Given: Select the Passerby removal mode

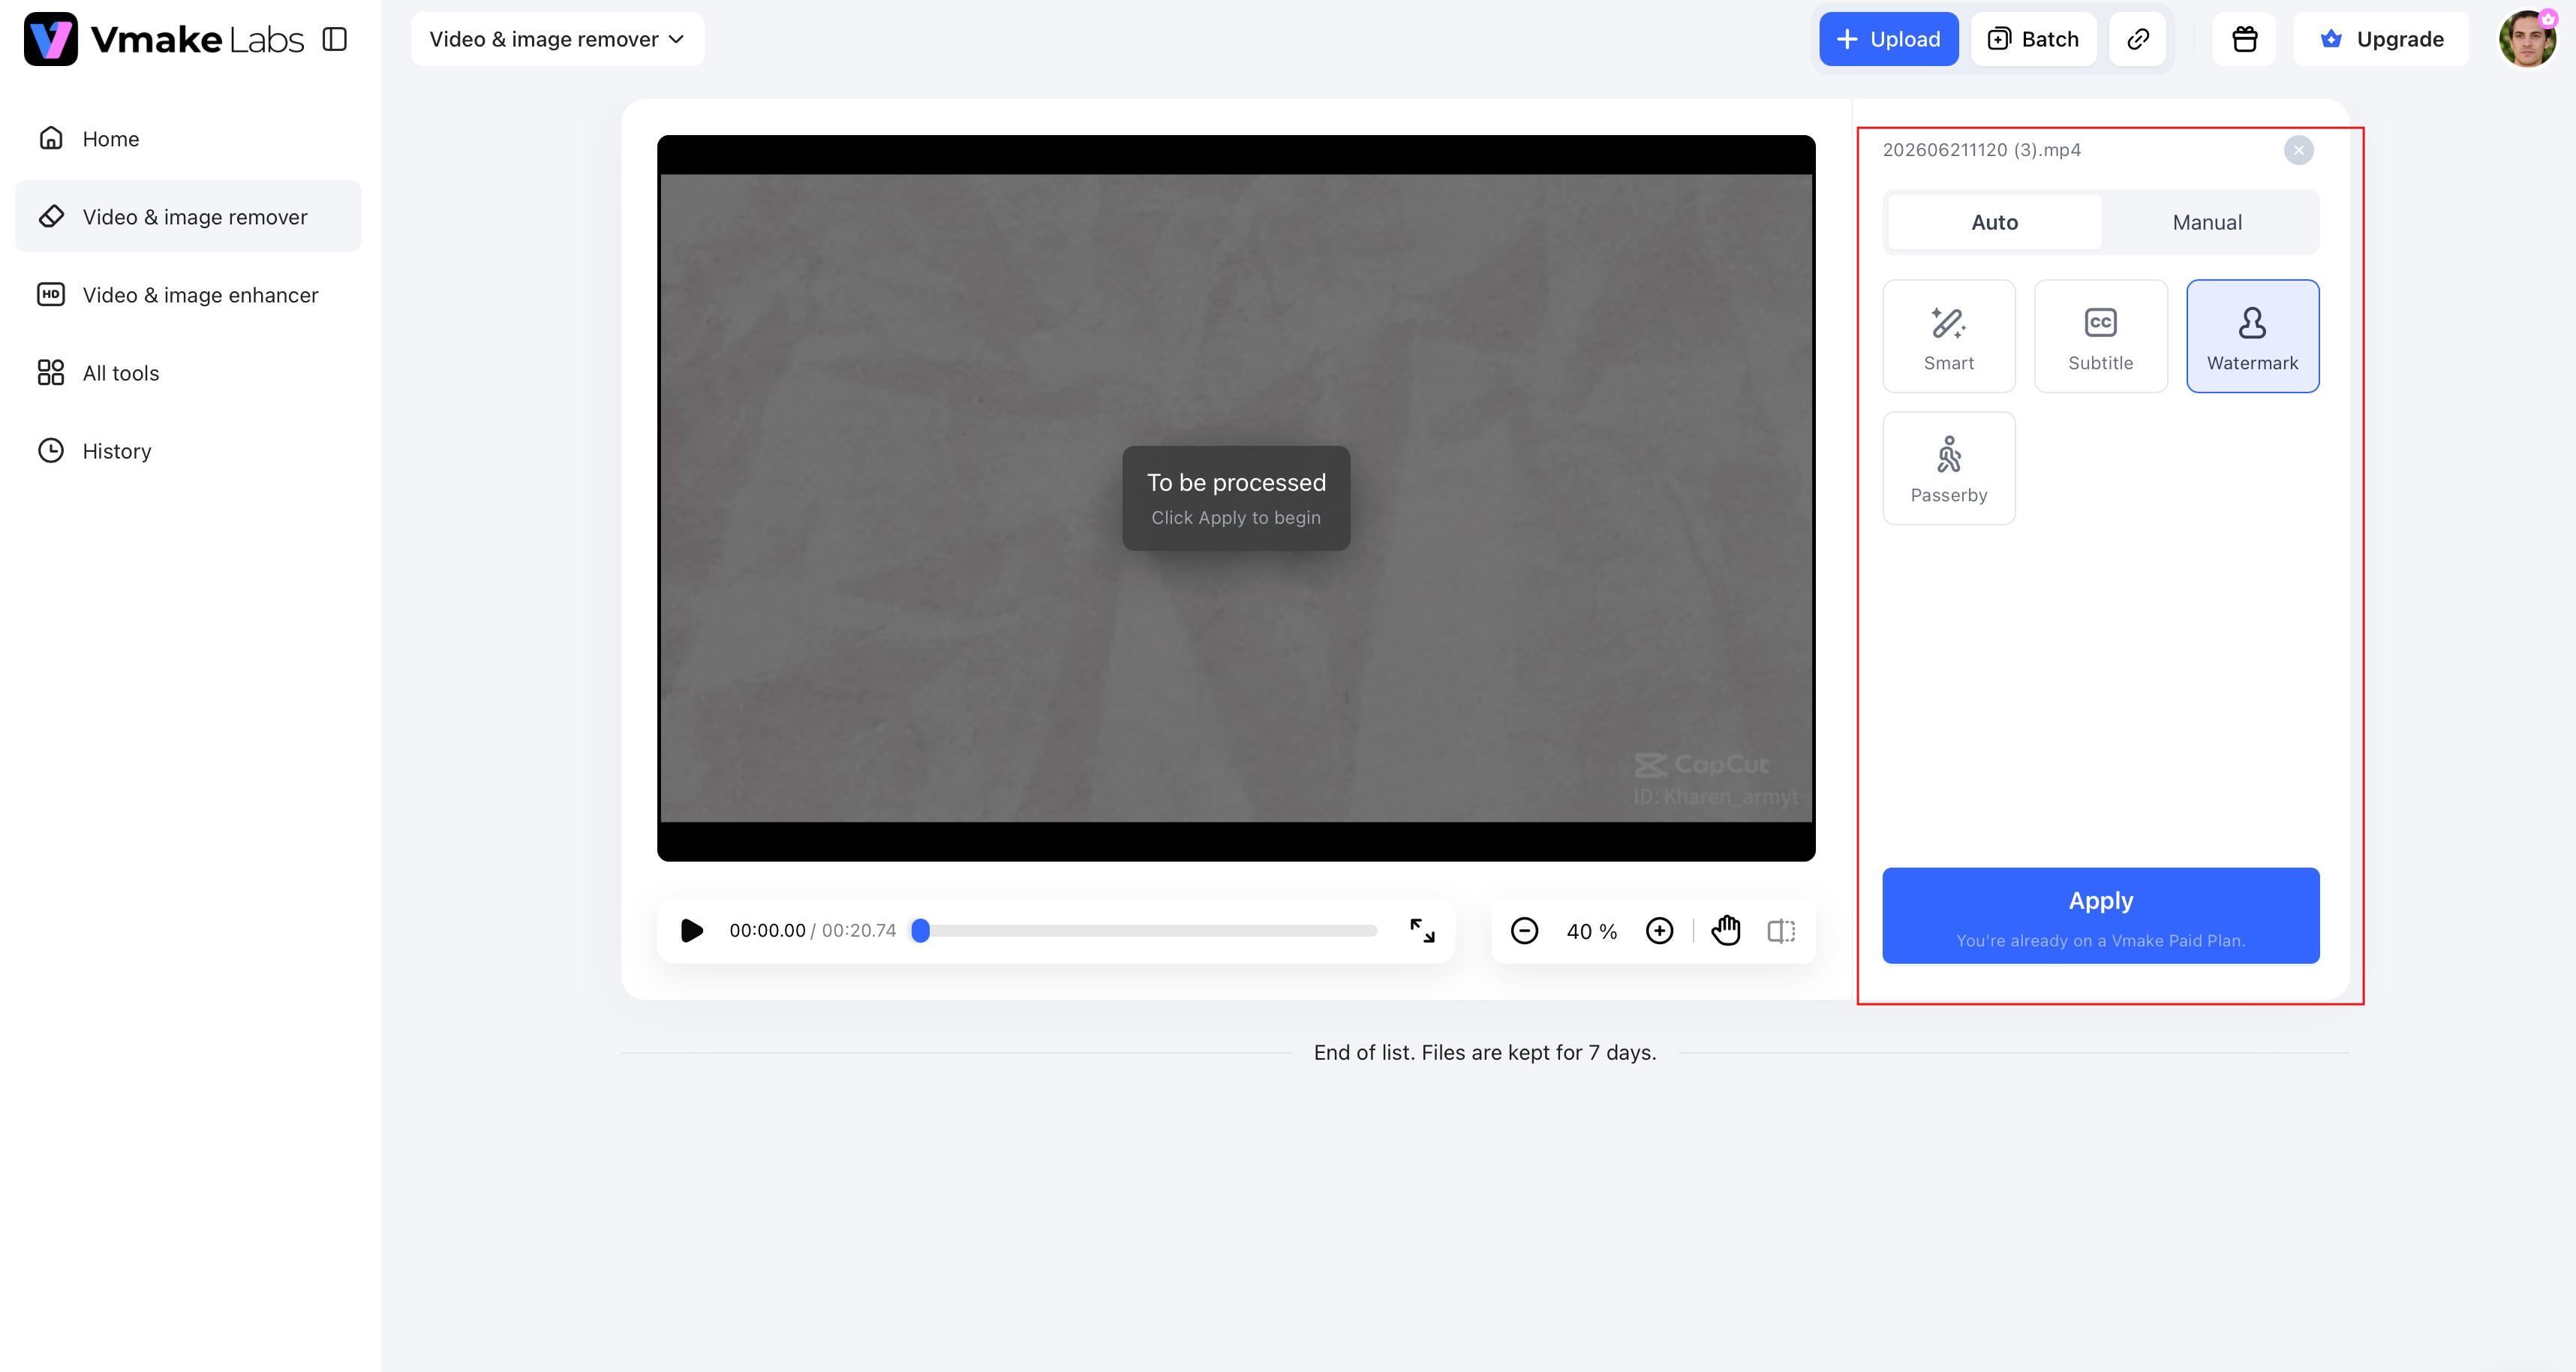Looking at the screenshot, I should tap(1948, 468).
